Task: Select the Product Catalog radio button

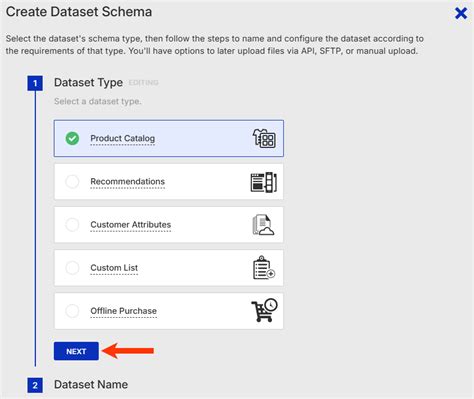Action: pyautogui.click(x=72, y=138)
